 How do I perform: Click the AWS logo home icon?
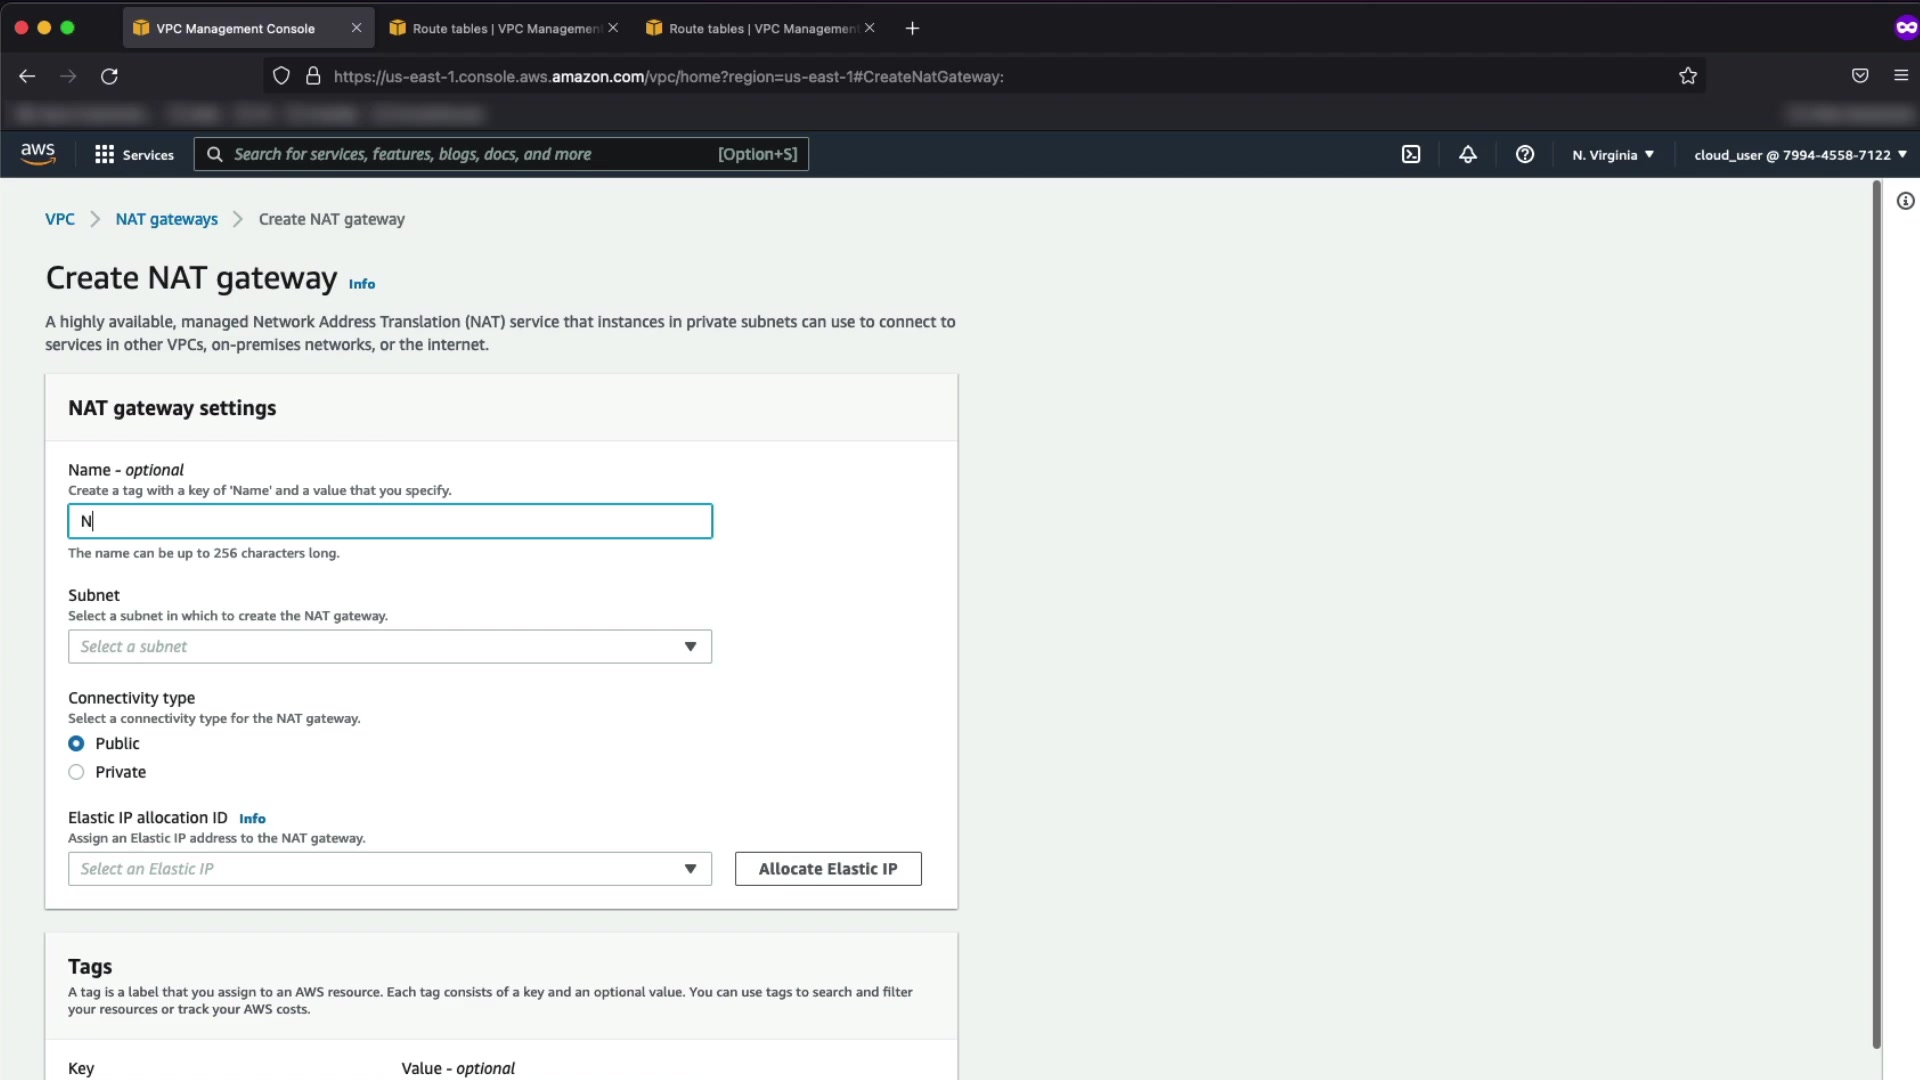[38, 153]
